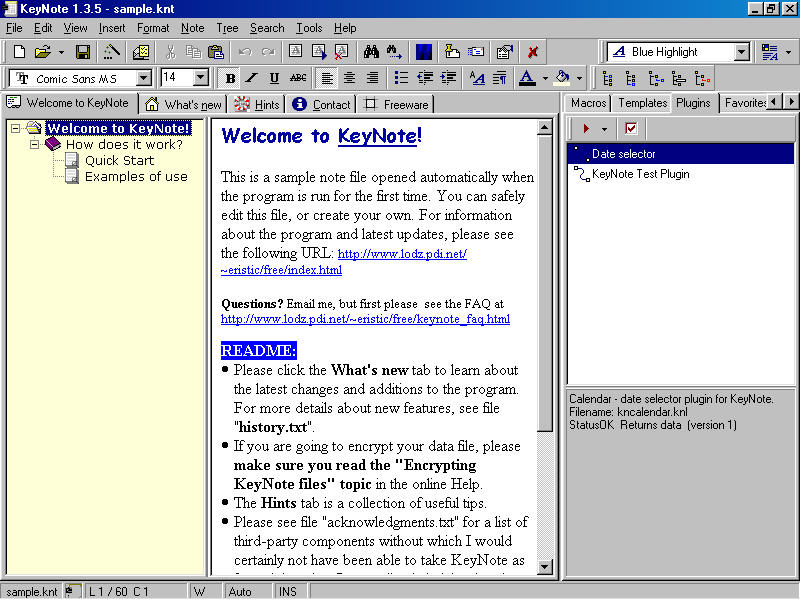800x600 pixels.
Task: Open Find with the binoculars icon
Action: (371, 52)
